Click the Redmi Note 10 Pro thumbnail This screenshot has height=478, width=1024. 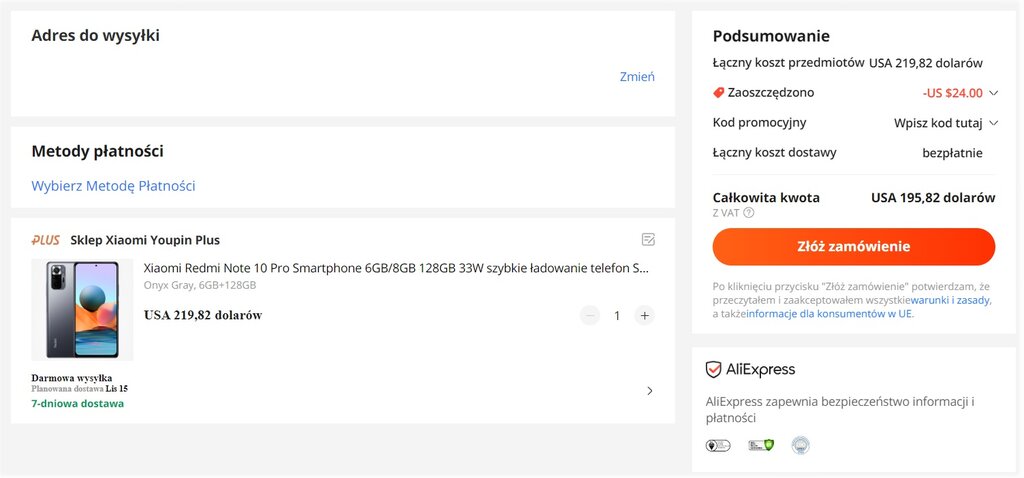pos(82,310)
